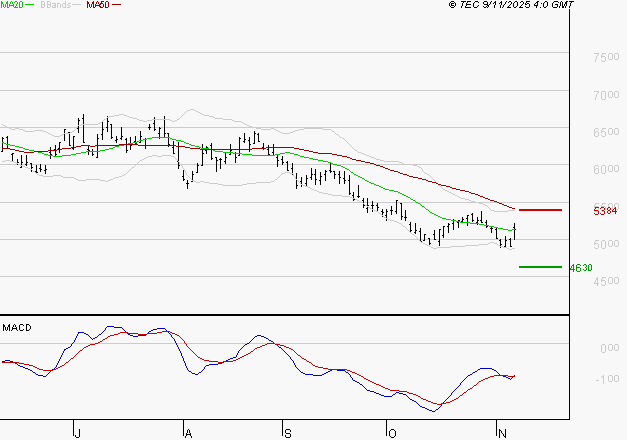This screenshot has height=440, width=627.
Task: Click the red resistance level line
Action: pyautogui.click(x=540, y=210)
